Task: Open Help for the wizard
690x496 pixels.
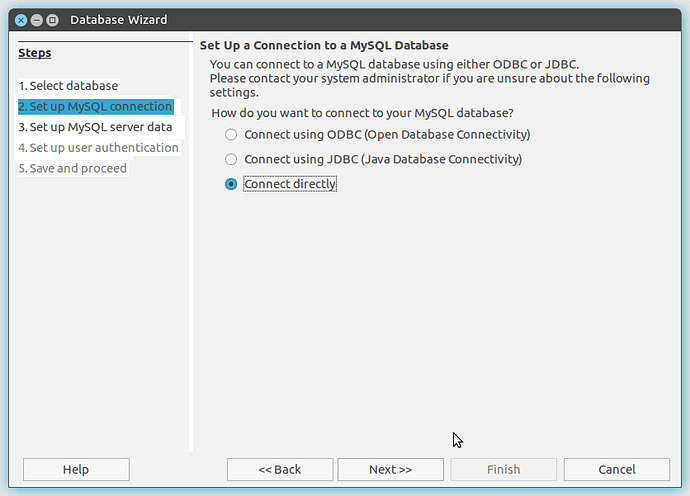Action: 76,469
